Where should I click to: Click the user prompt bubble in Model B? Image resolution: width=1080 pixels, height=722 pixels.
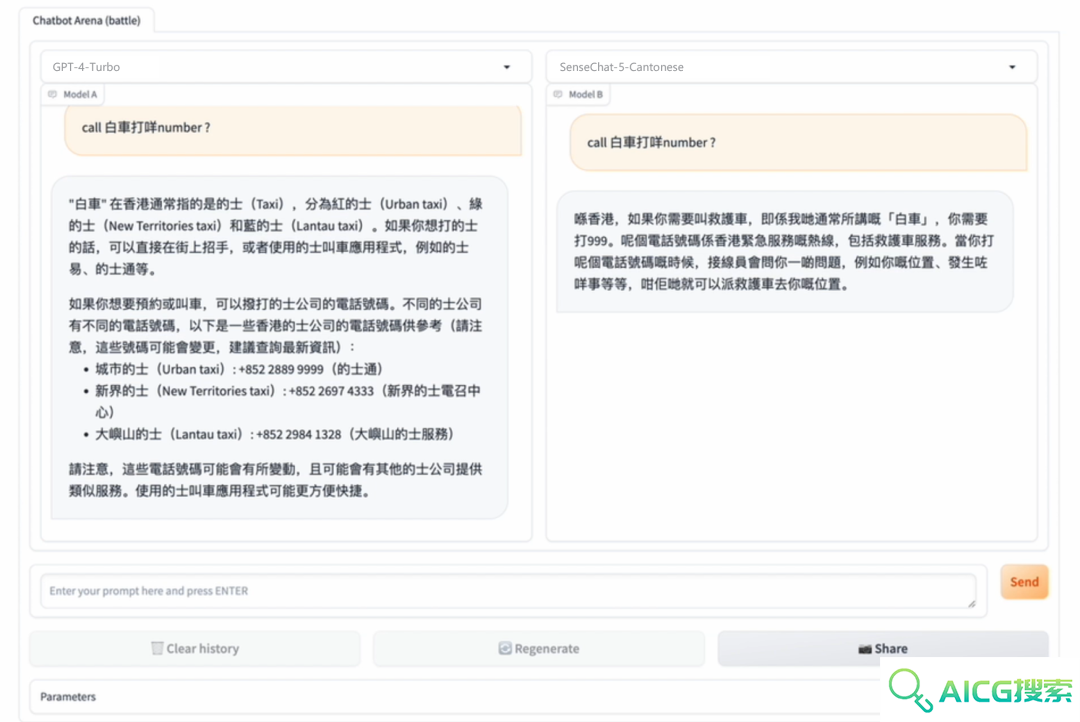tap(798, 143)
